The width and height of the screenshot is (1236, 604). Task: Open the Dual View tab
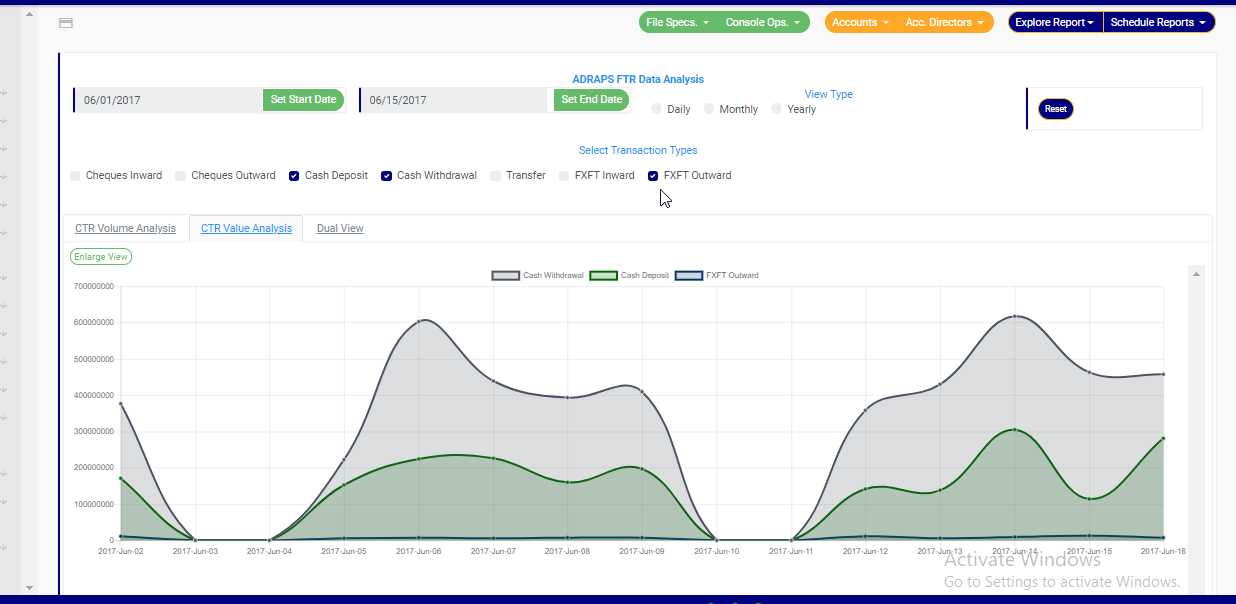340,228
